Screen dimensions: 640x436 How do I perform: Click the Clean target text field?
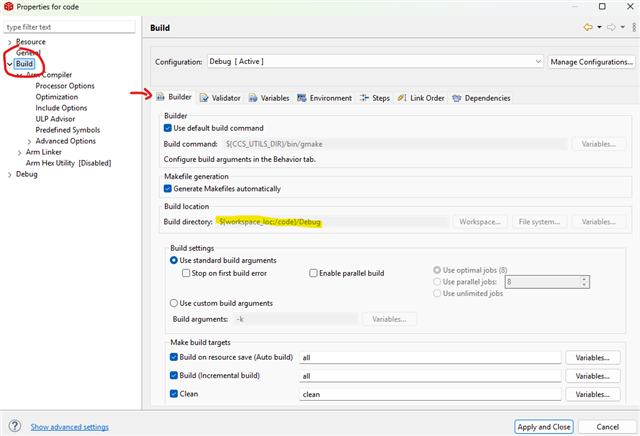(430, 394)
